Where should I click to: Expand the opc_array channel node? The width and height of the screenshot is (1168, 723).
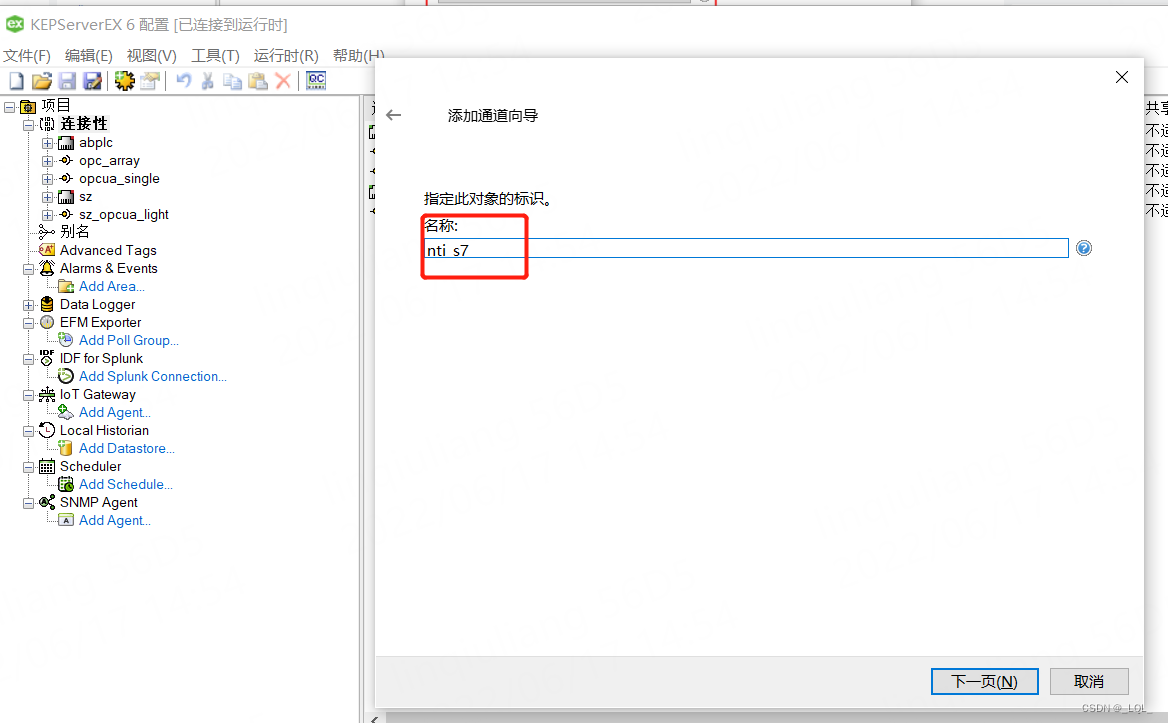[x=47, y=161]
